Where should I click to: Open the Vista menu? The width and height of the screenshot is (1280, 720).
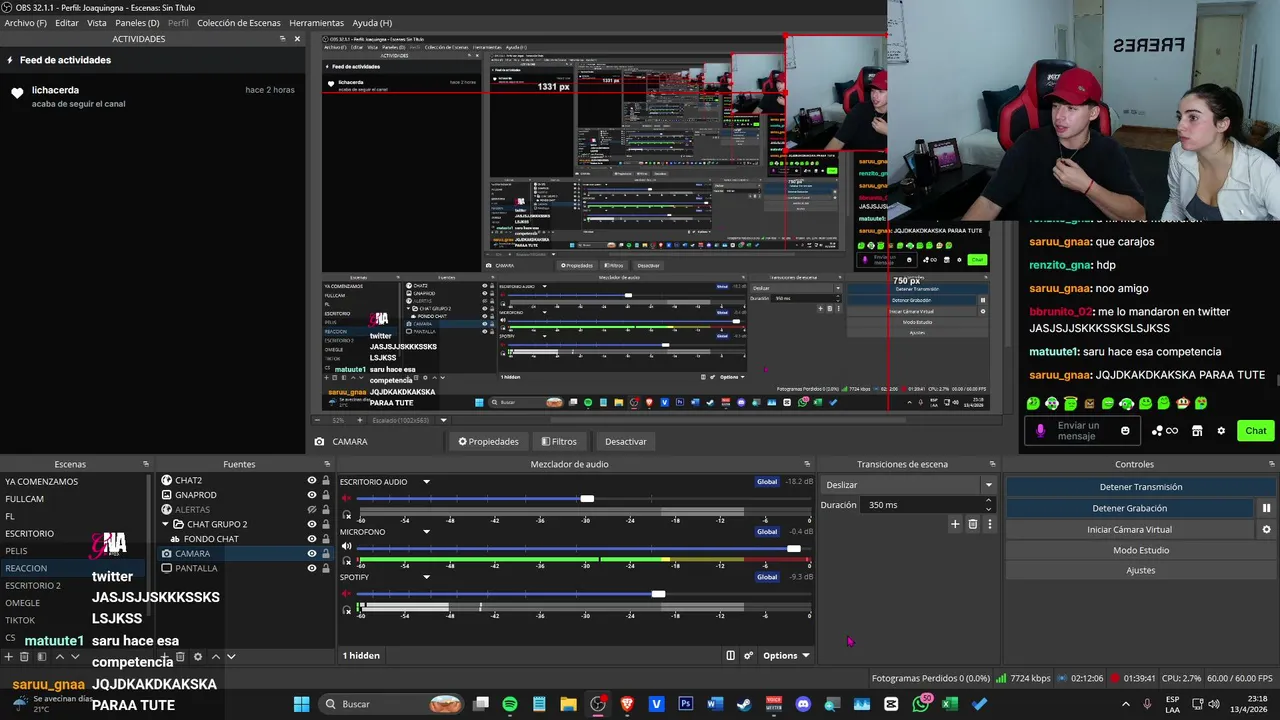[x=97, y=23]
